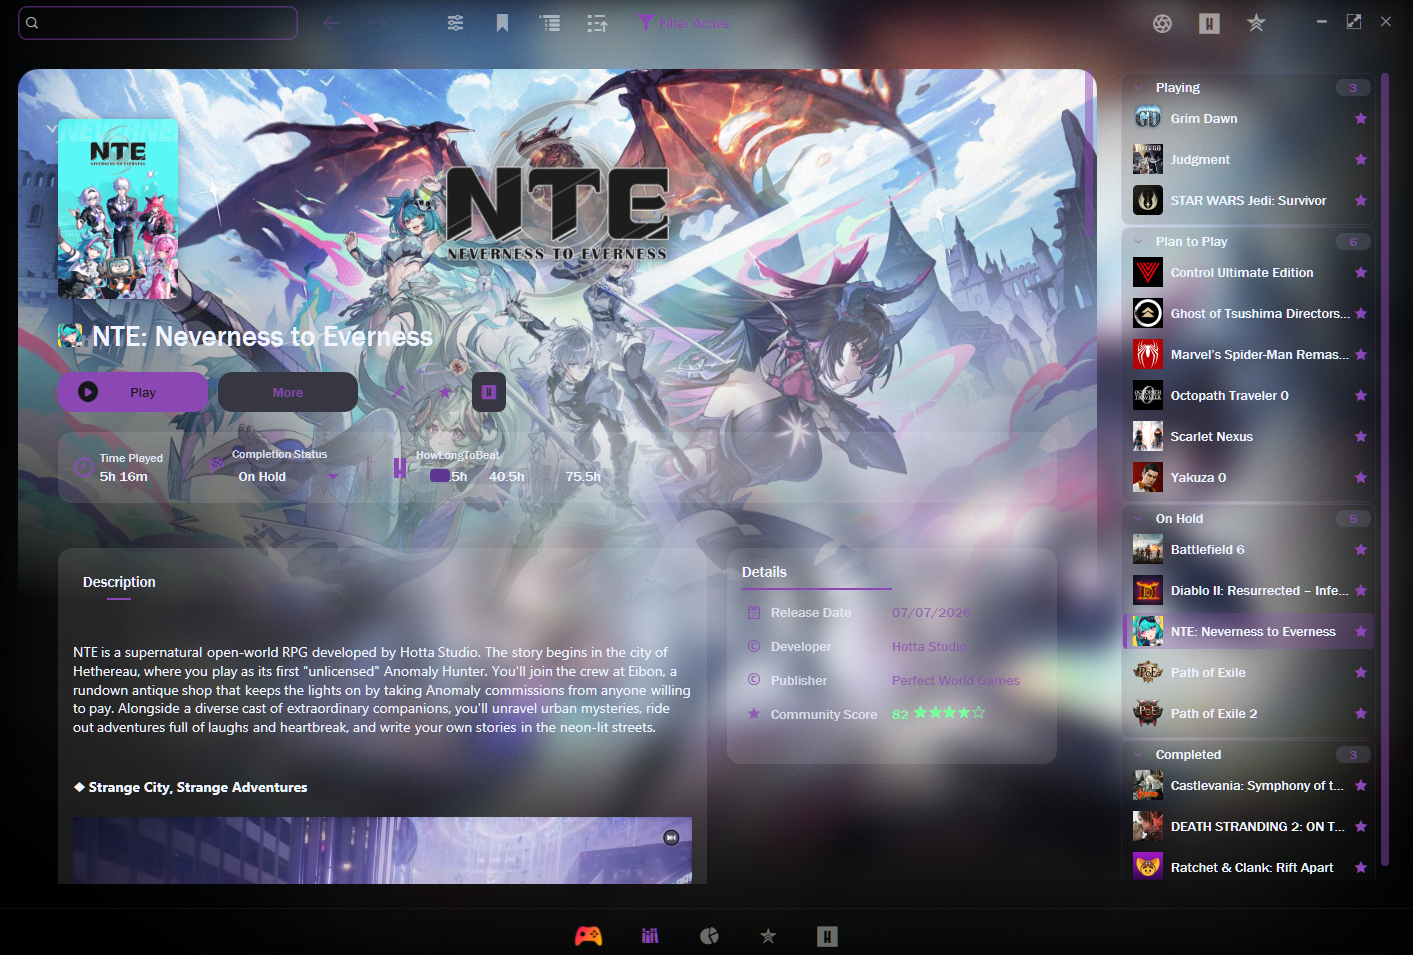Click the aperture icon in top bar
Image resolution: width=1413 pixels, height=955 pixels.
(1162, 23)
